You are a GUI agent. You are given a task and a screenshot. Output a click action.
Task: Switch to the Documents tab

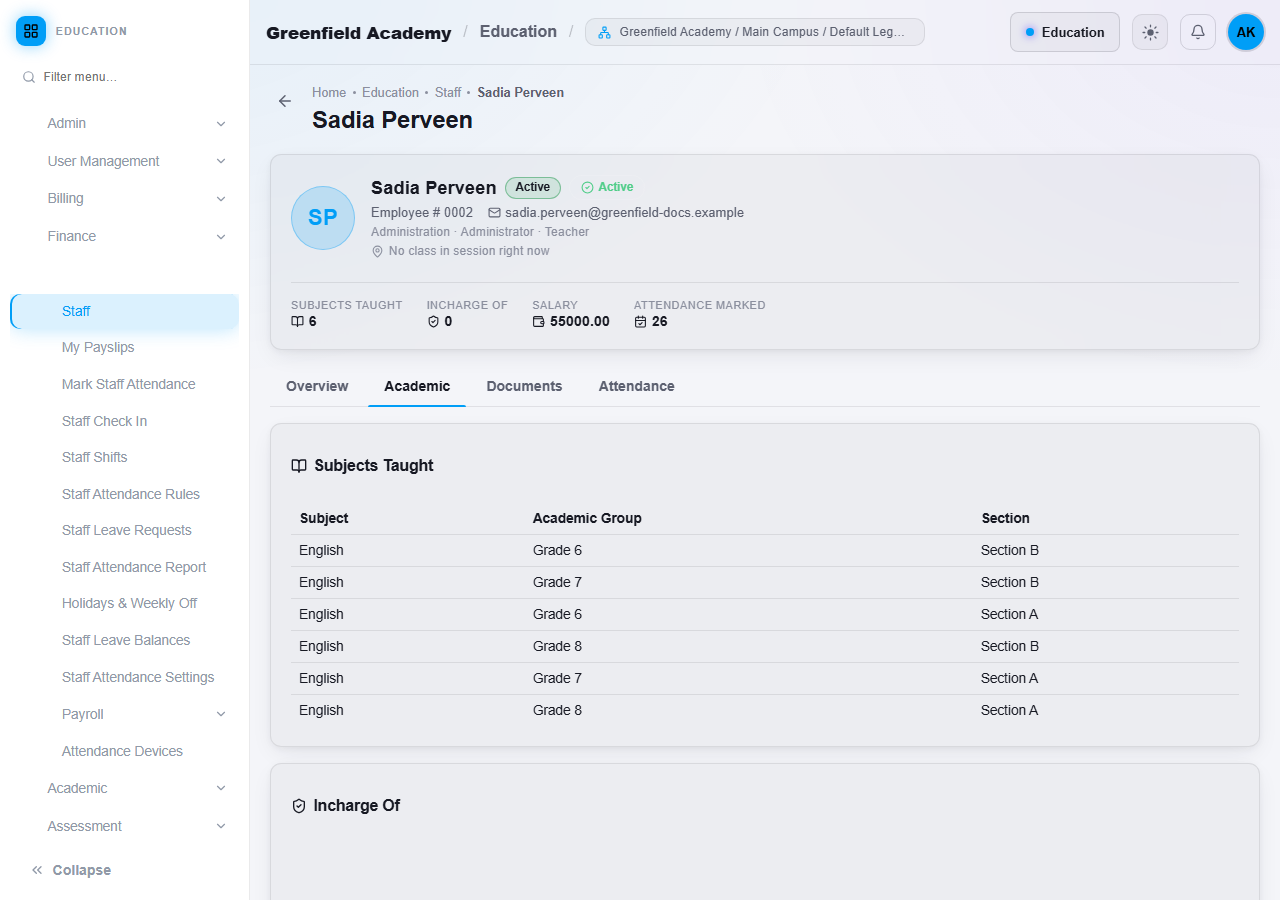click(x=524, y=386)
